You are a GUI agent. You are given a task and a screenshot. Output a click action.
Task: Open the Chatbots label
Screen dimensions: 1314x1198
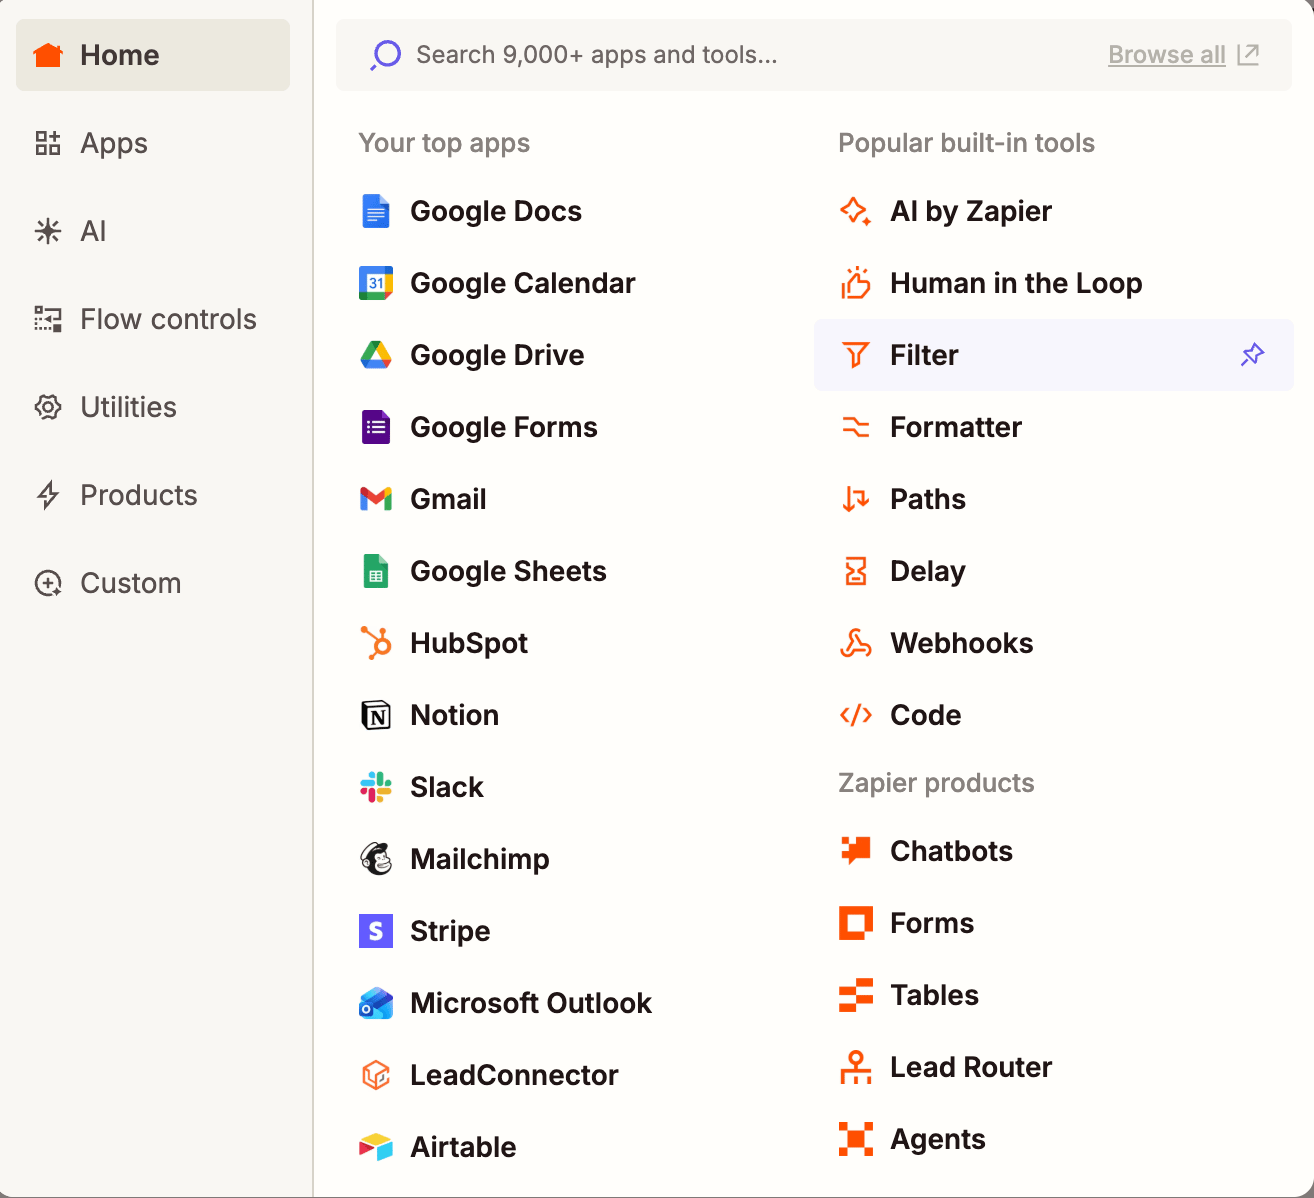click(x=951, y=851)
